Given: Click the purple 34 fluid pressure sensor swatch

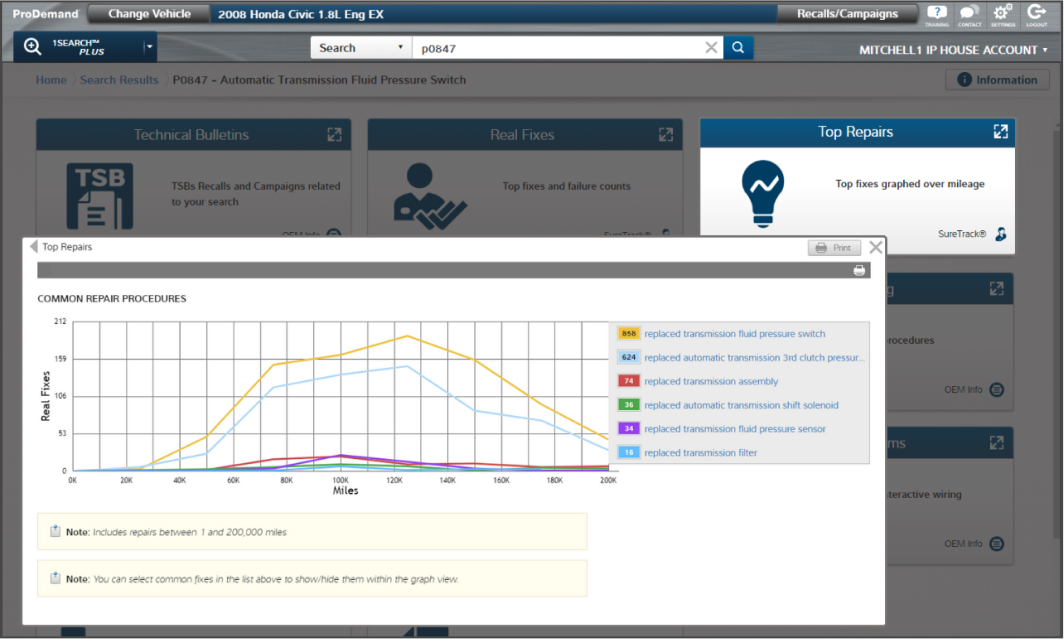Looking at the screenshot, I should [629, 429].
